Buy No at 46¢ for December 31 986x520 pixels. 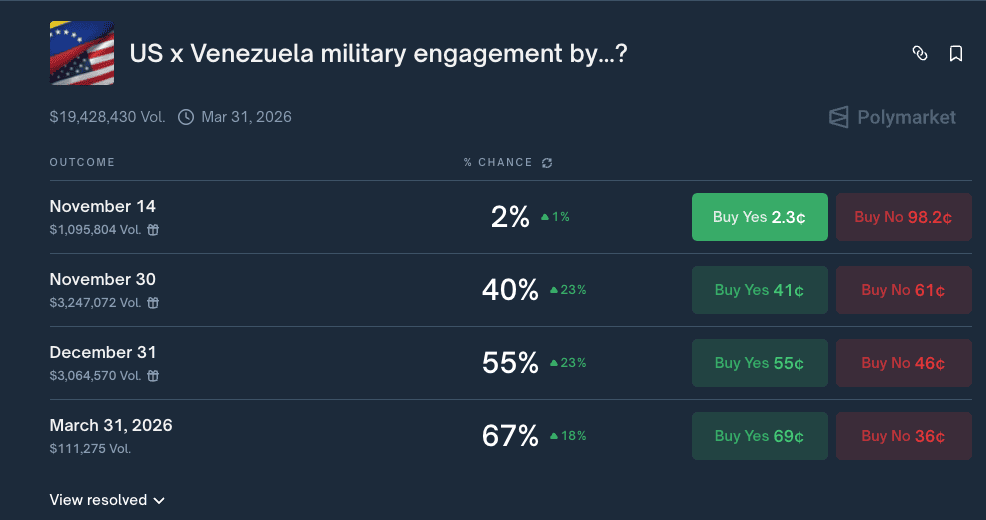[x=903, y=363]
